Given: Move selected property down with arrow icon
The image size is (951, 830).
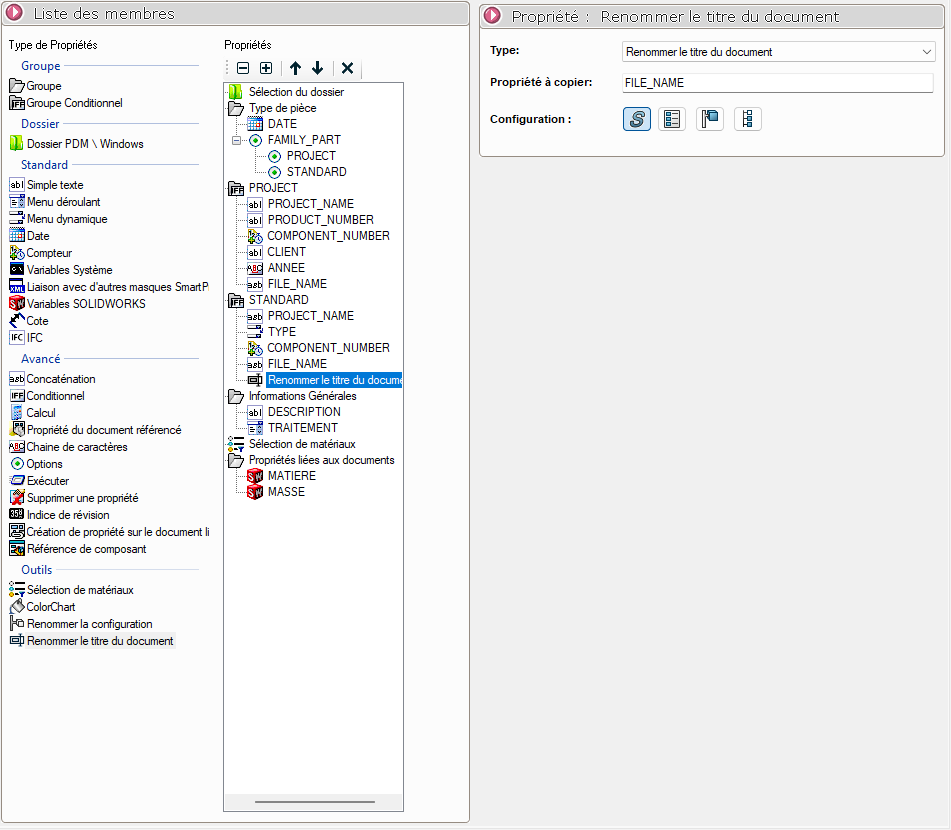Looking at the screenshot, I should [317, 68].
